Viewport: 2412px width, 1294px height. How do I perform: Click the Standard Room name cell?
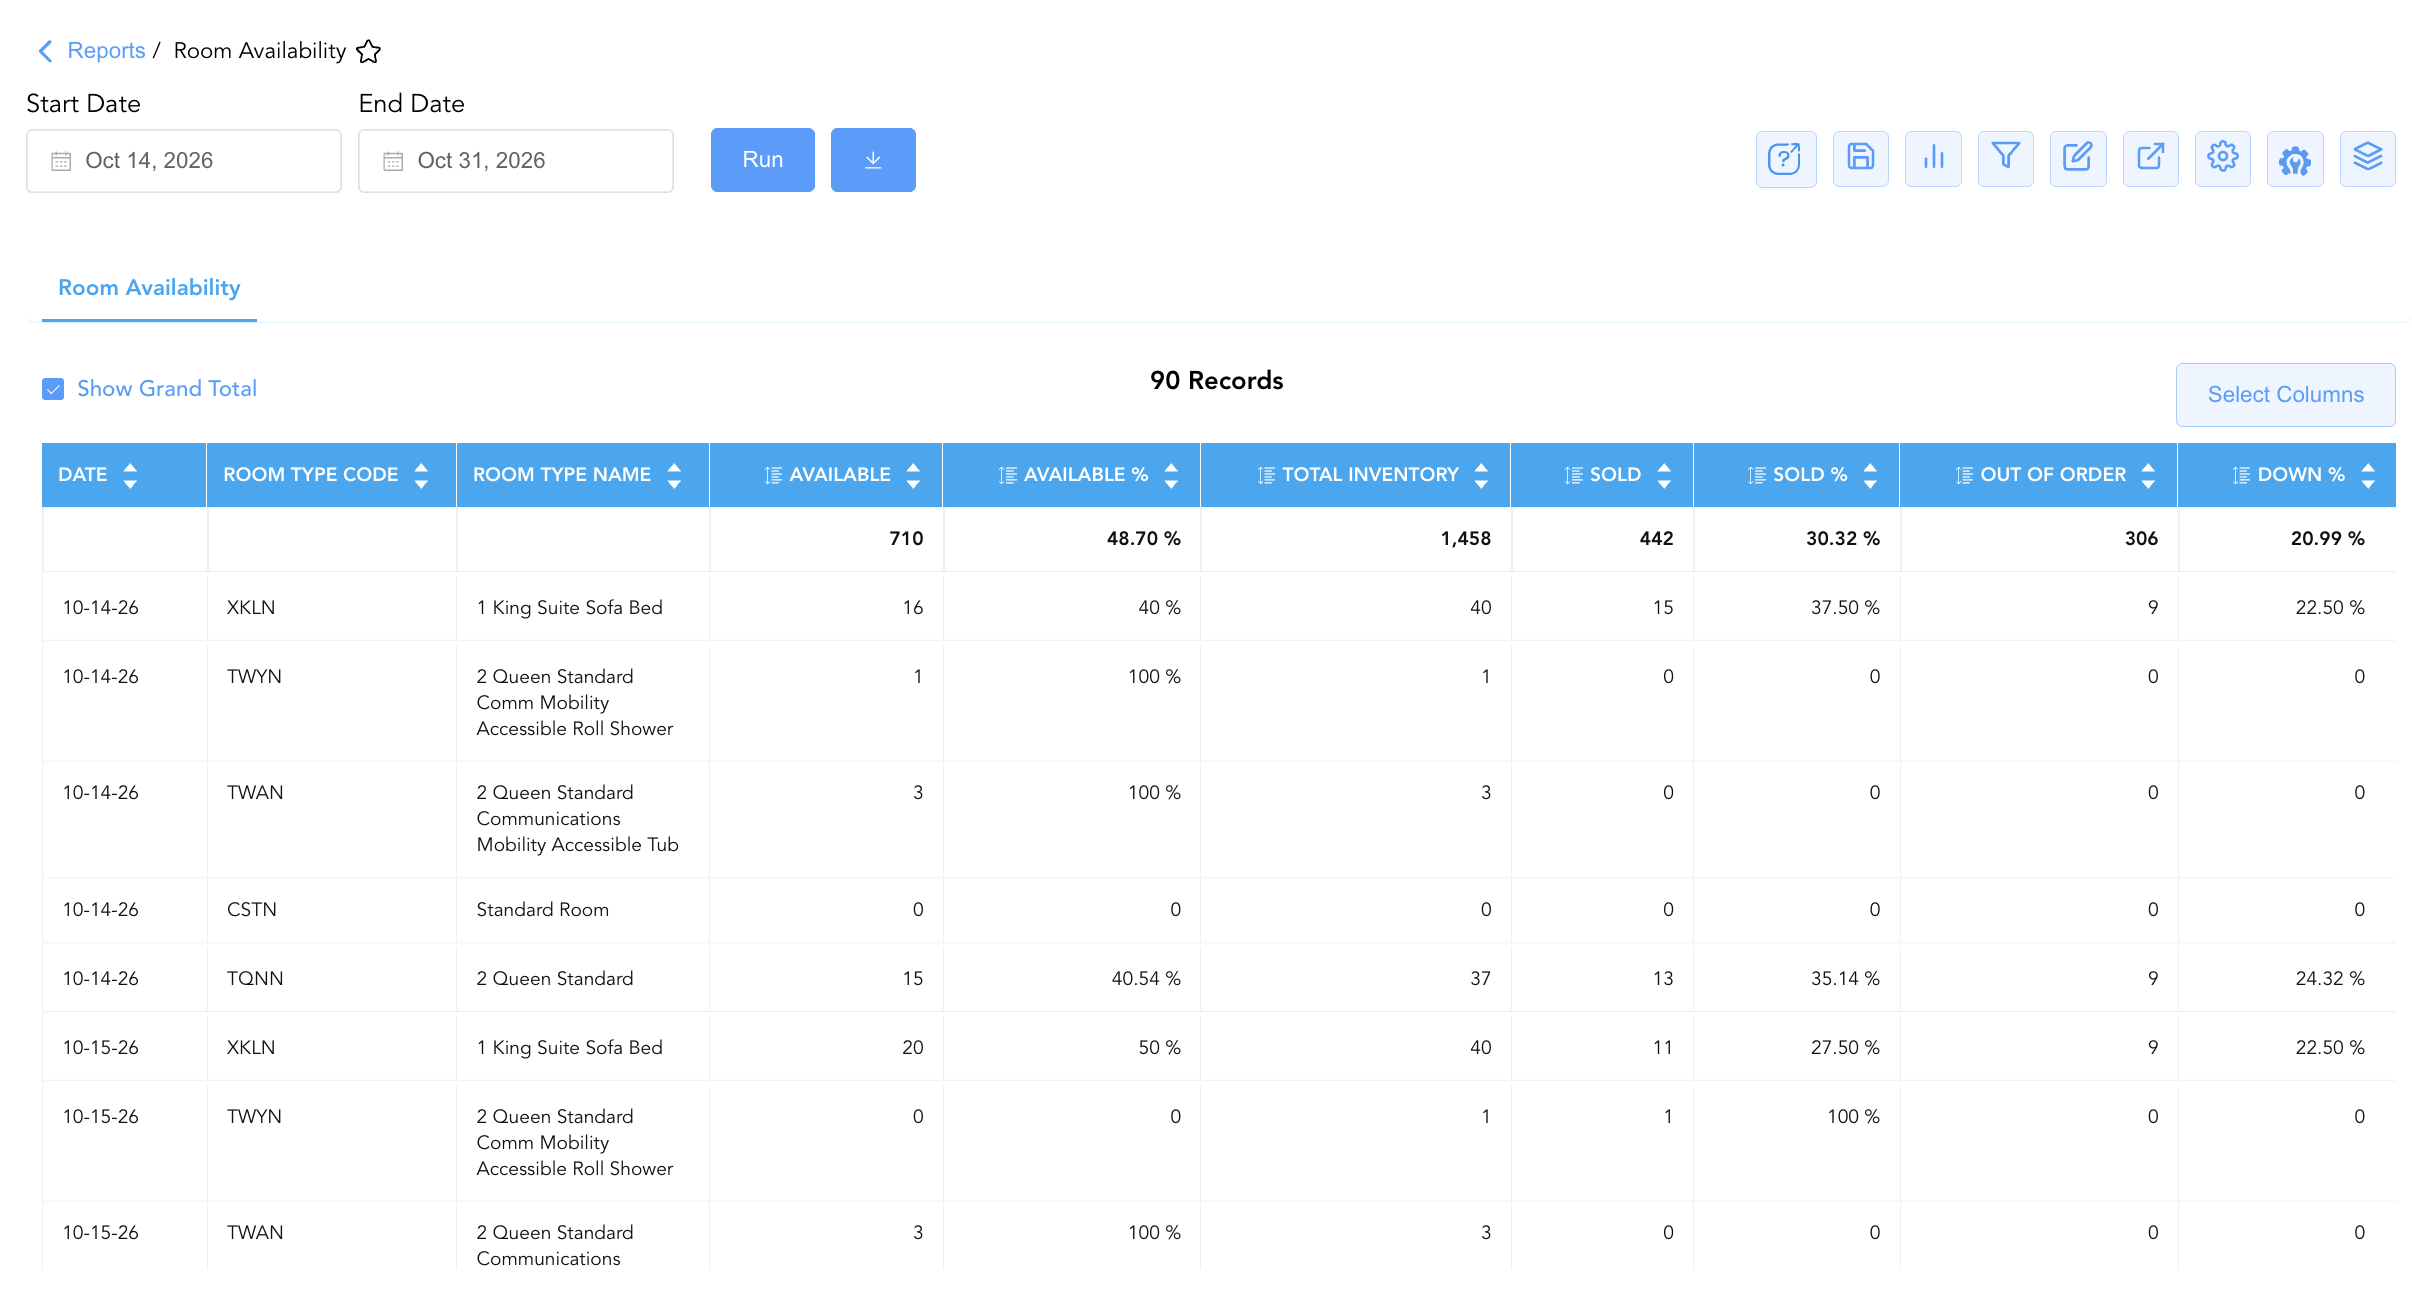[583, 910]
